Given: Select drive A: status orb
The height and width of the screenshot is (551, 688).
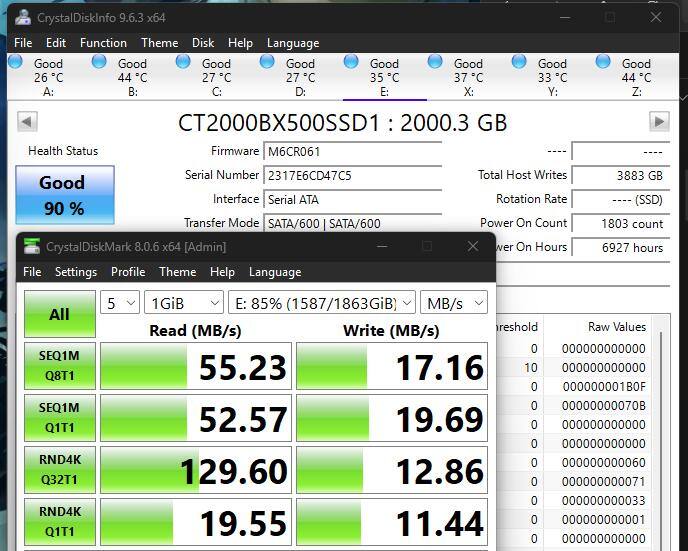Looking at the screenshot, I should (15, 62).
